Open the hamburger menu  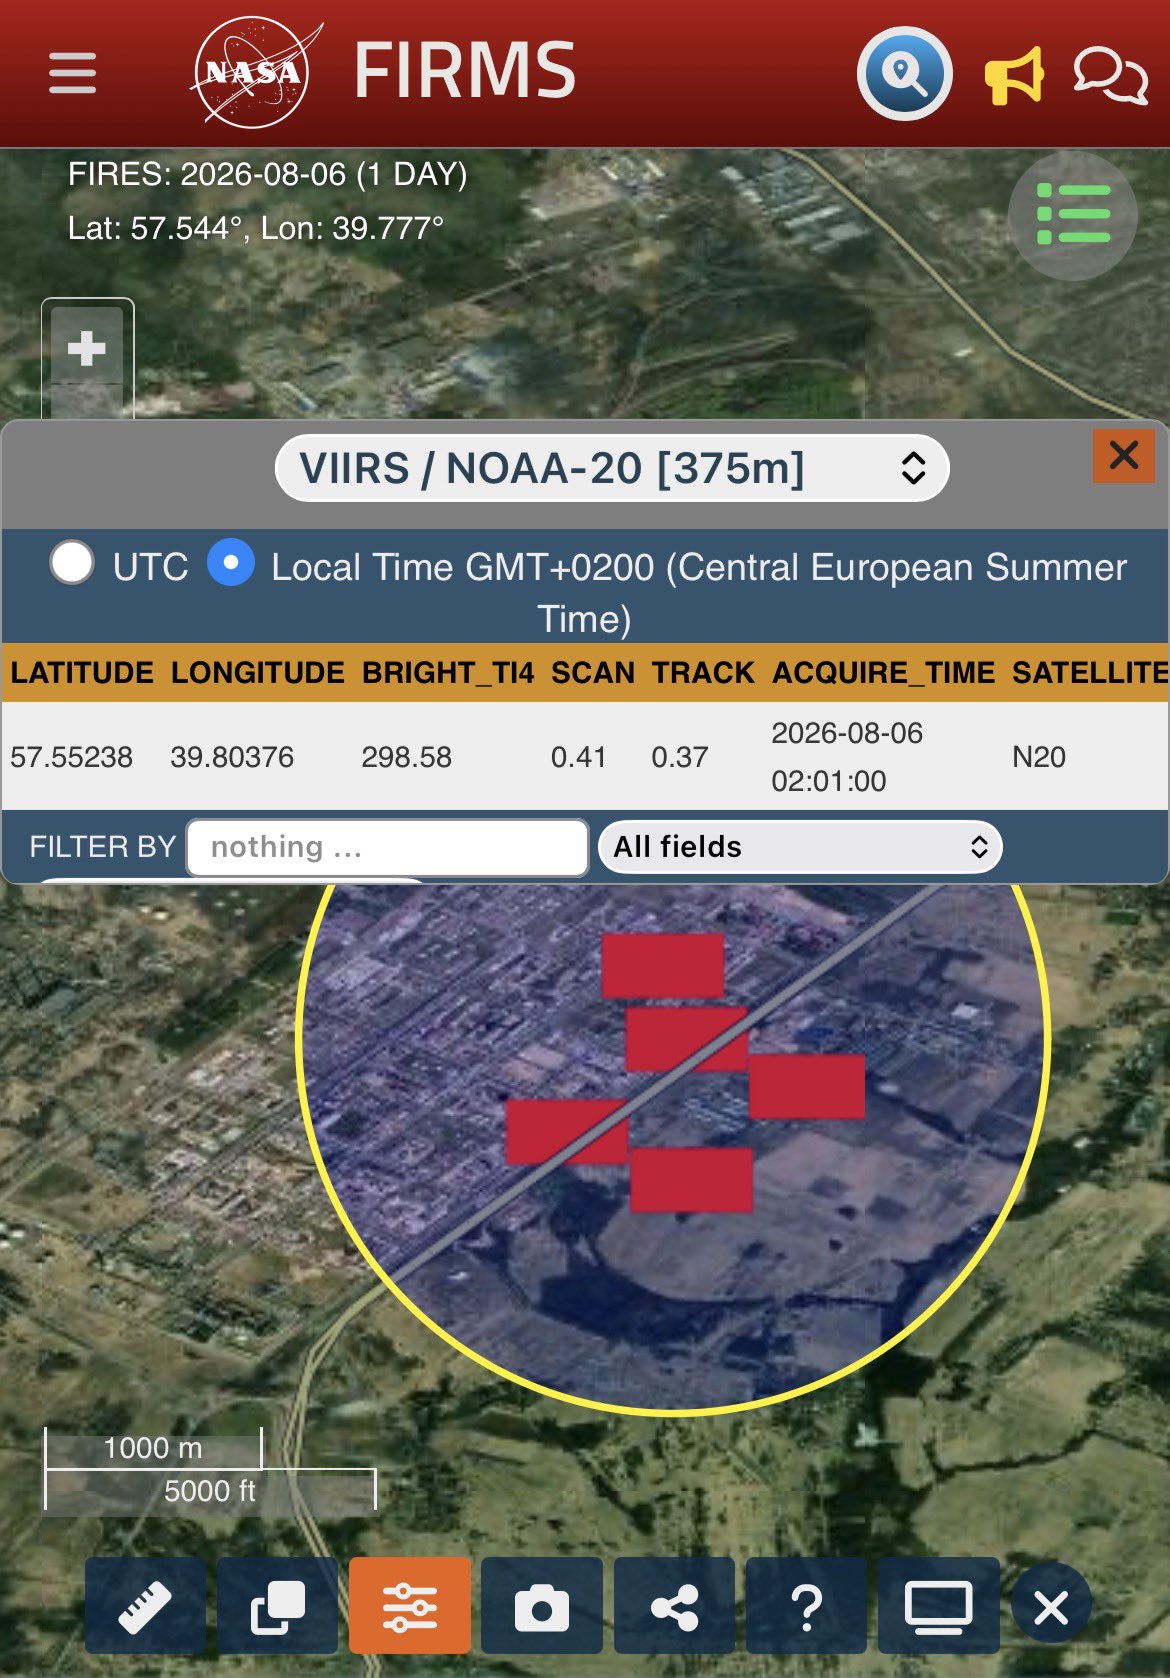pyautogui.click(x=73, y=73)
